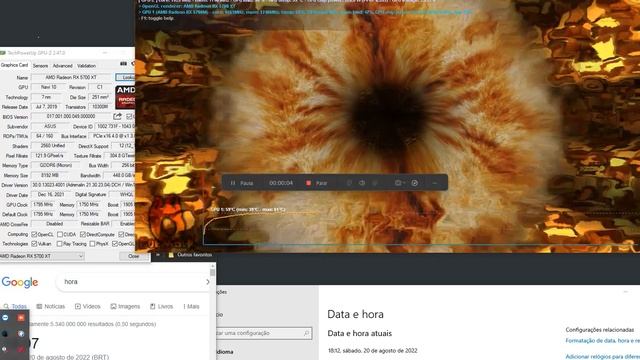Toggle the DirectCompute checkbox
This screenshot has height=360, width=640.
[83, 235]
